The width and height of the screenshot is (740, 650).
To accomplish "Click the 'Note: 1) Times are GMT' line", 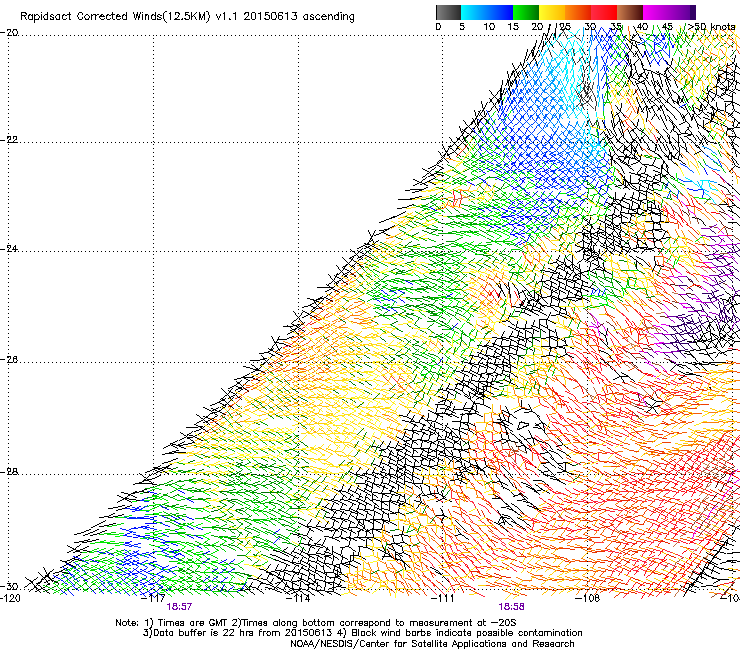I will (x=316, y=623).
